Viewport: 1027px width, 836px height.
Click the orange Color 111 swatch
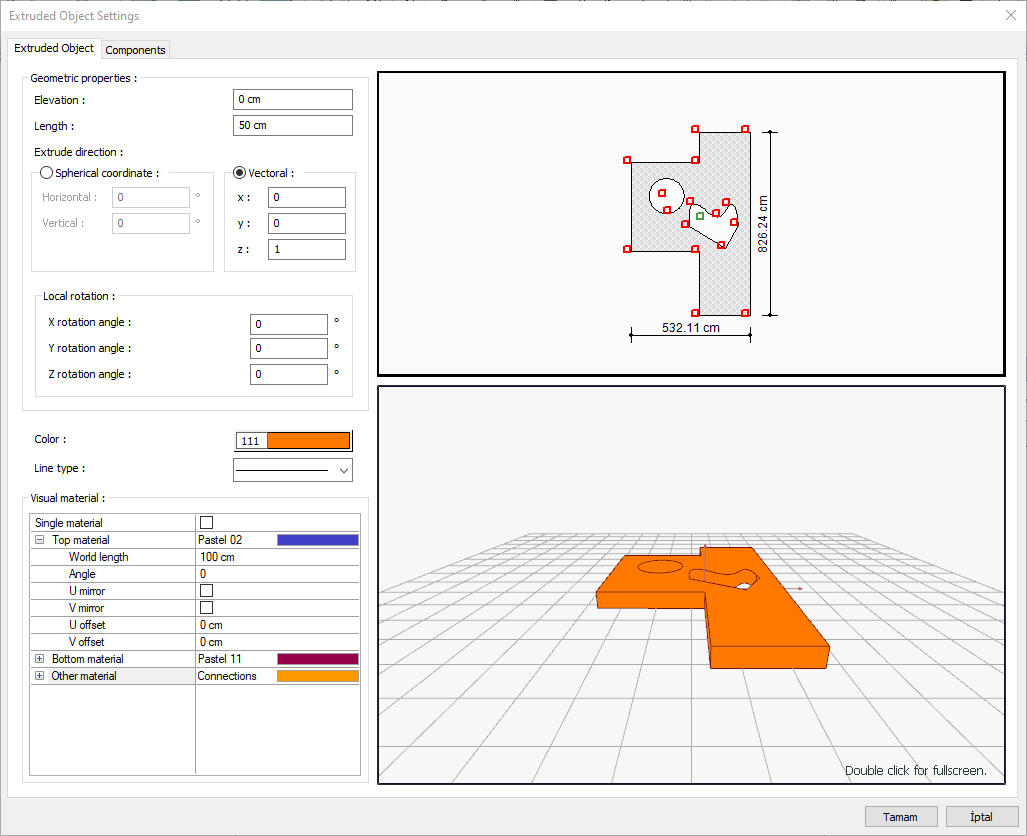[x=308, y=441]
